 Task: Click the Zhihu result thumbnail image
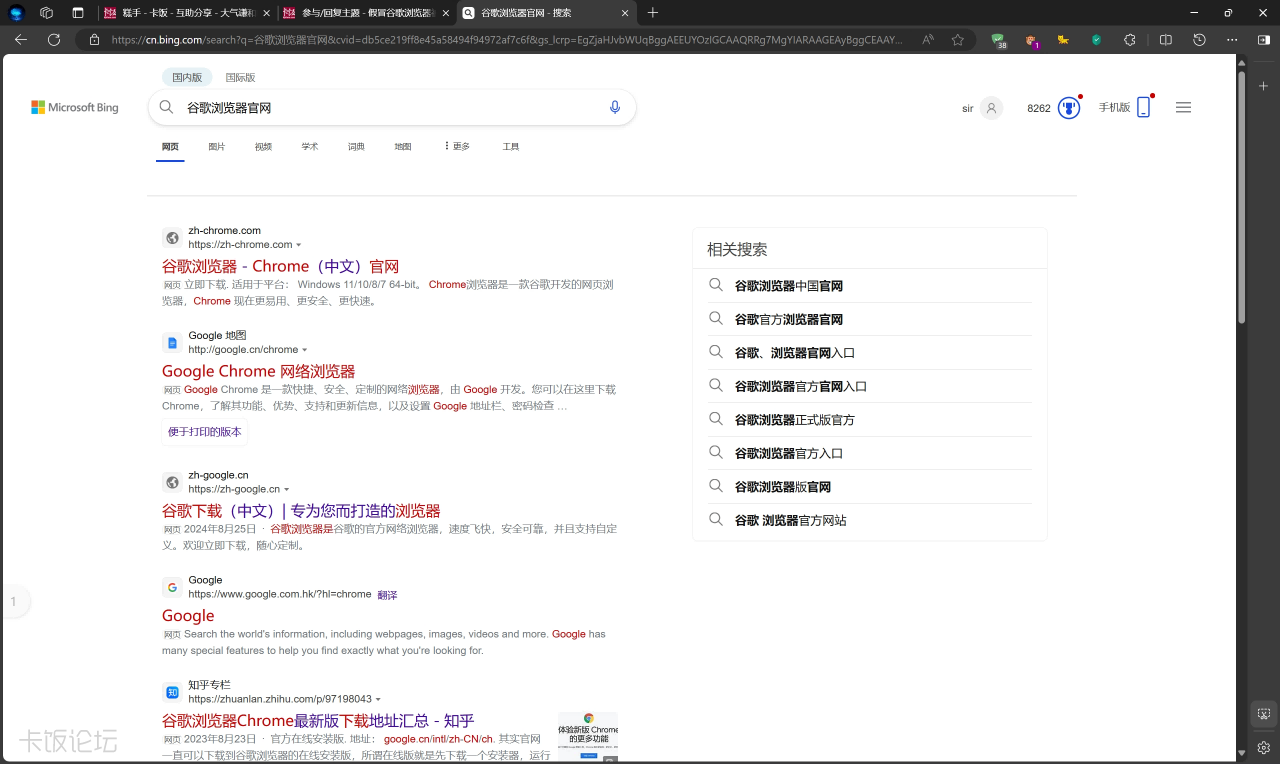pos(588,737)
